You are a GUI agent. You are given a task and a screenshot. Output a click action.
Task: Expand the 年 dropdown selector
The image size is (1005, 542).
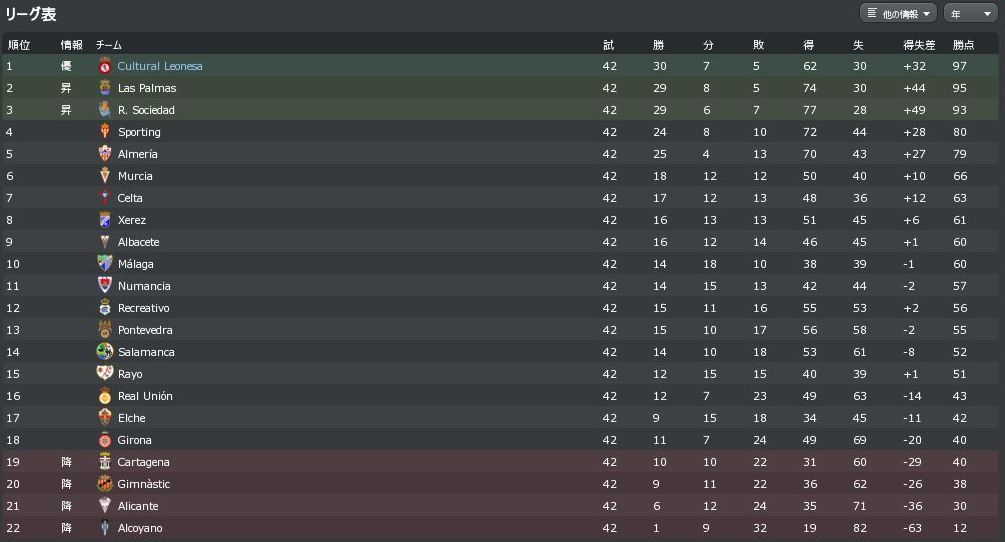970,13
